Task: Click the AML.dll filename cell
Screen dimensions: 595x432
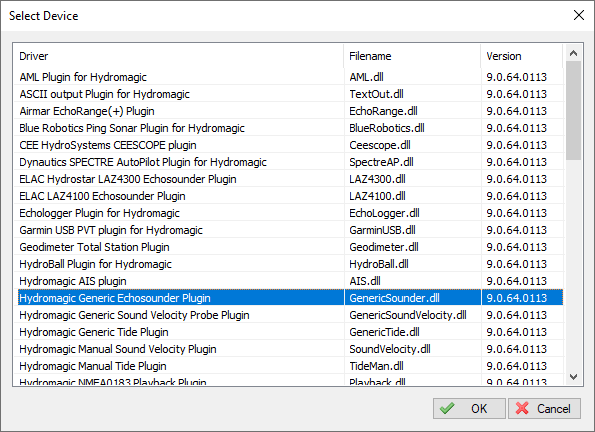Action: (412, 77)
